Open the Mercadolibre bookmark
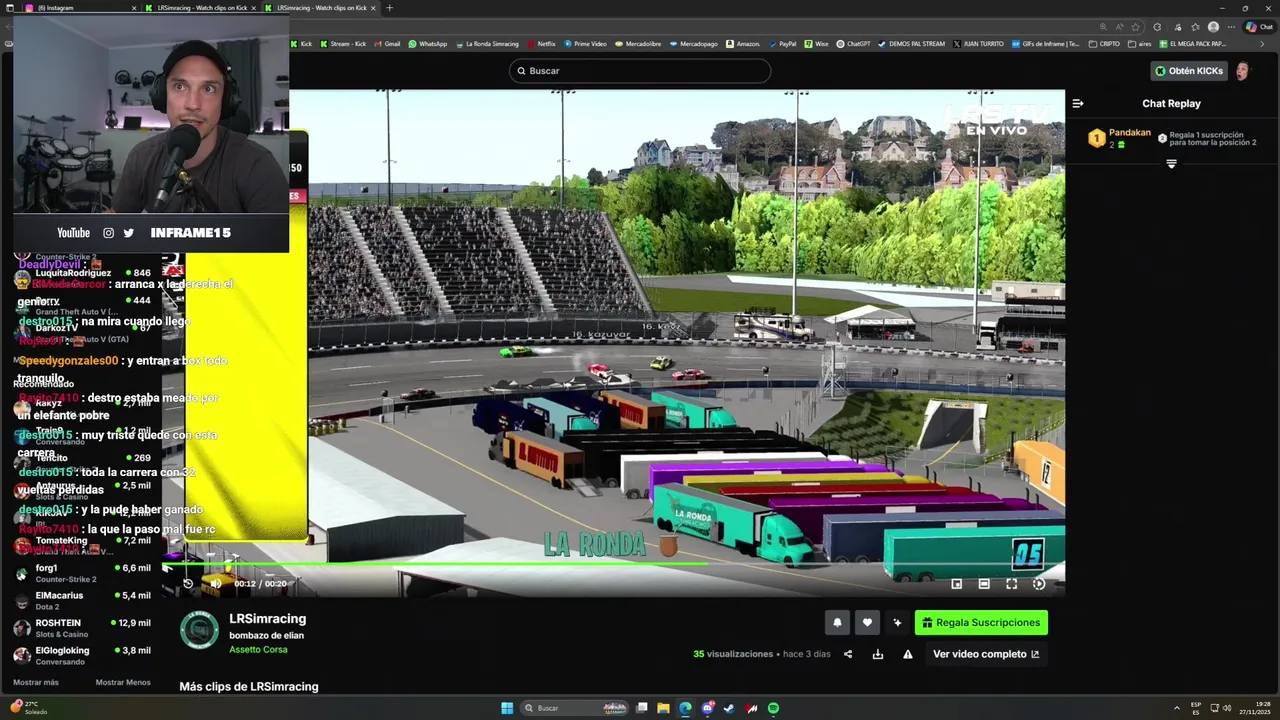 [639, 44]
